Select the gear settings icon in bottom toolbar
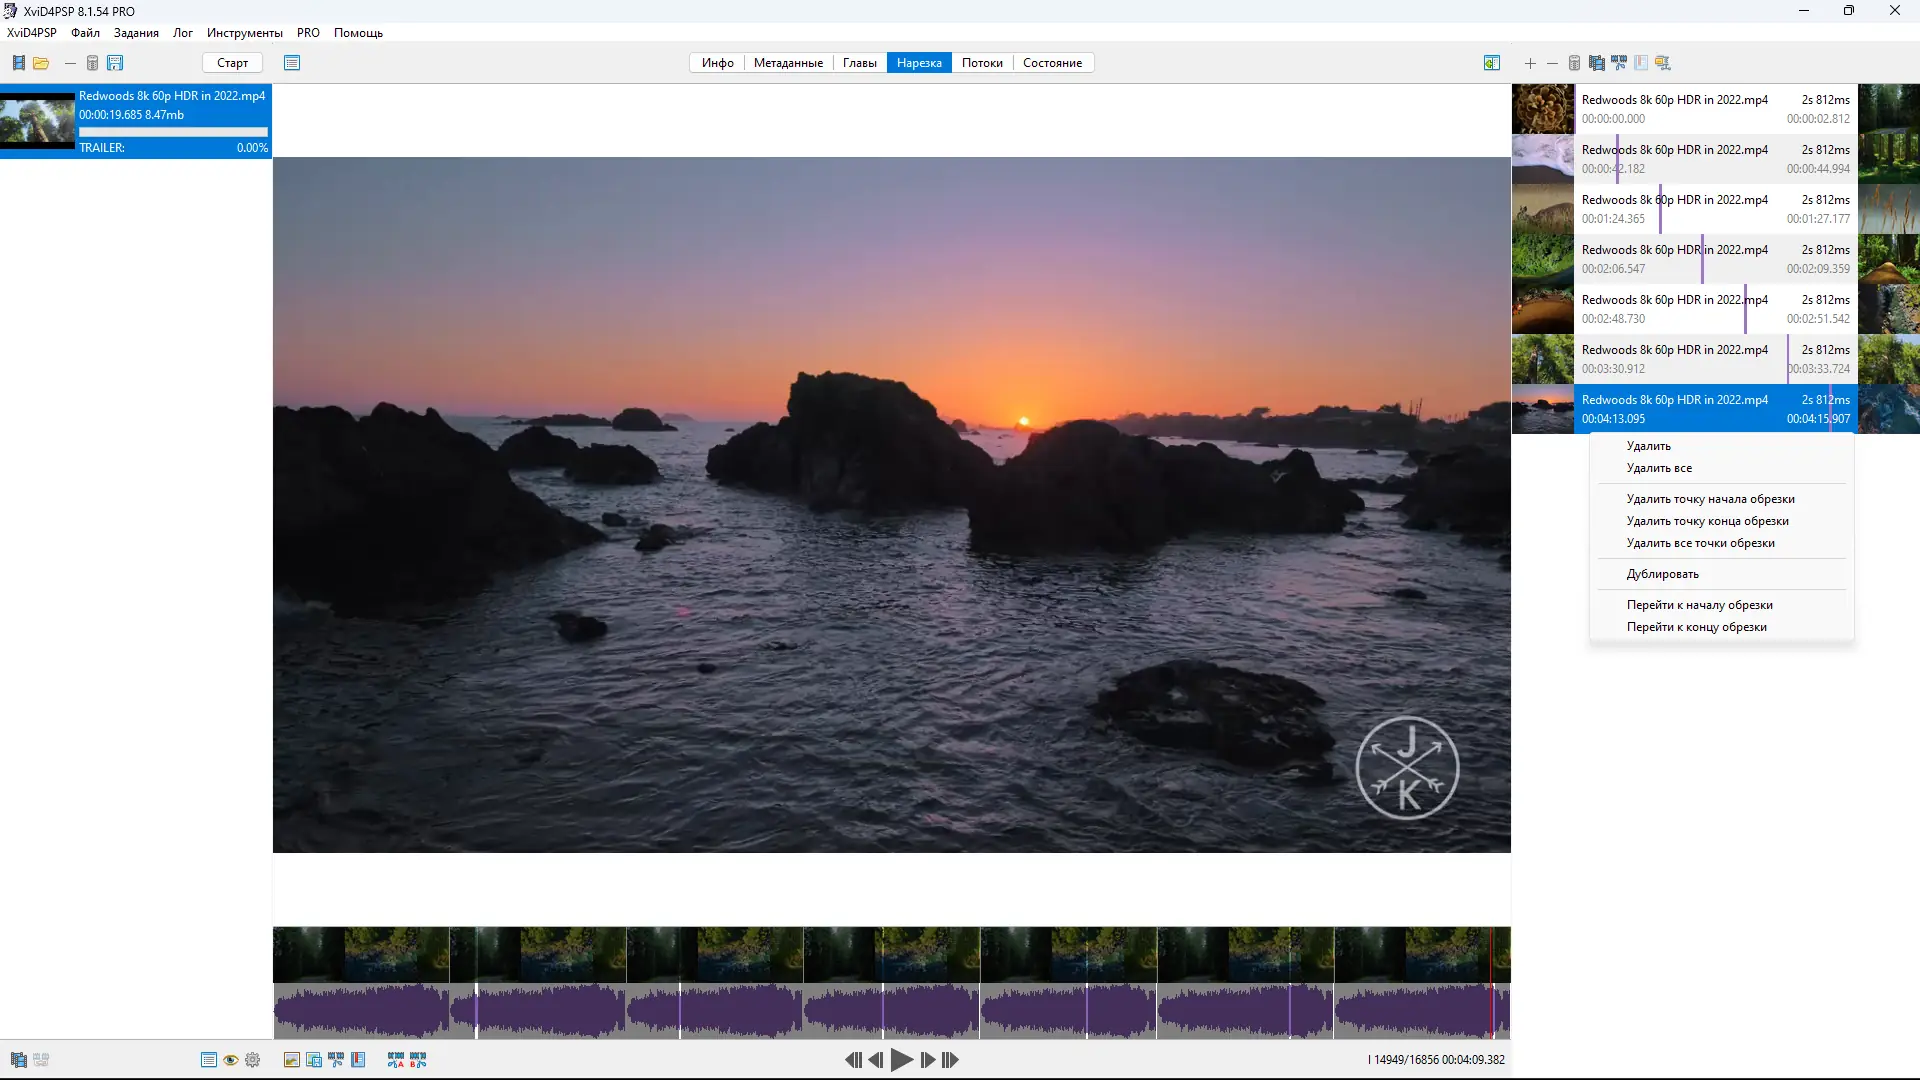The image size is (1920, 1080). click(253, 1060)
